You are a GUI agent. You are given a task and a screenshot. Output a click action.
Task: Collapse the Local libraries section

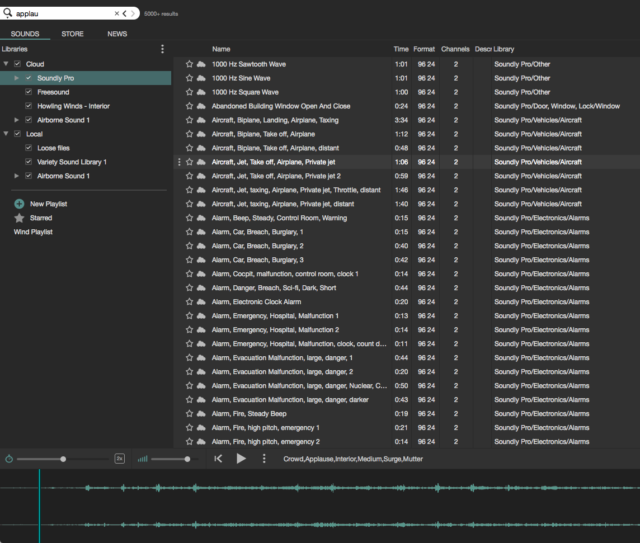coord(6,134)
